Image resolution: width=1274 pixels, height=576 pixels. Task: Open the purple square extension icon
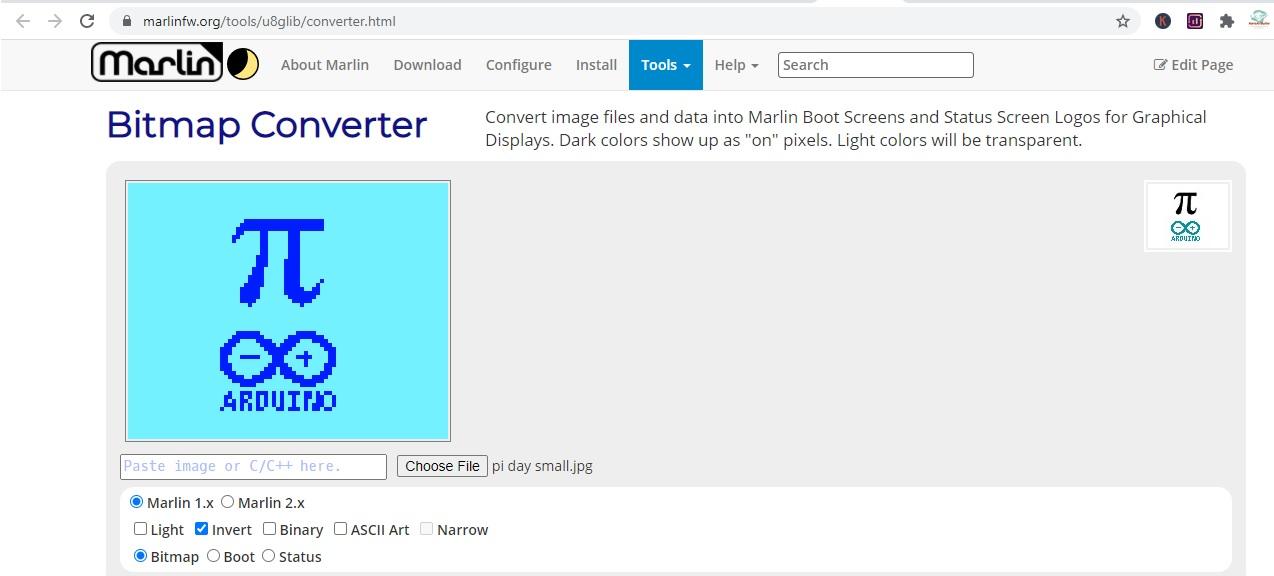point(1195,21)
